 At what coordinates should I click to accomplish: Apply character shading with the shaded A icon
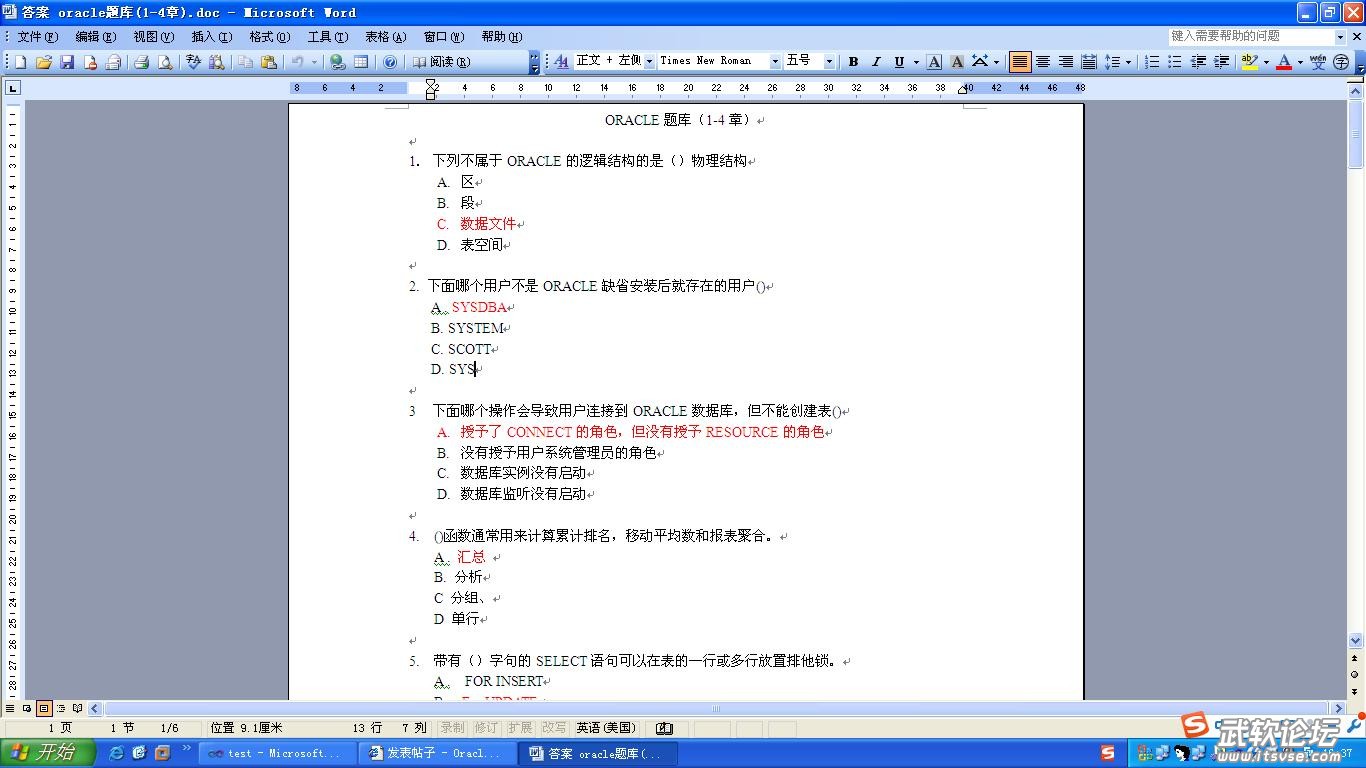957,61
